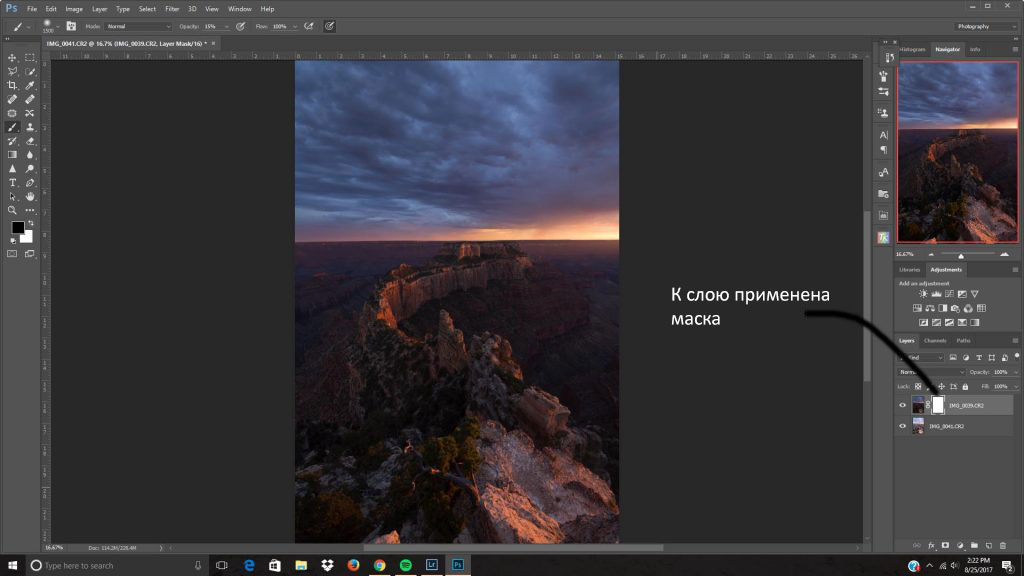Open the Tool Preset picker arrow

(x=28, y=26)
